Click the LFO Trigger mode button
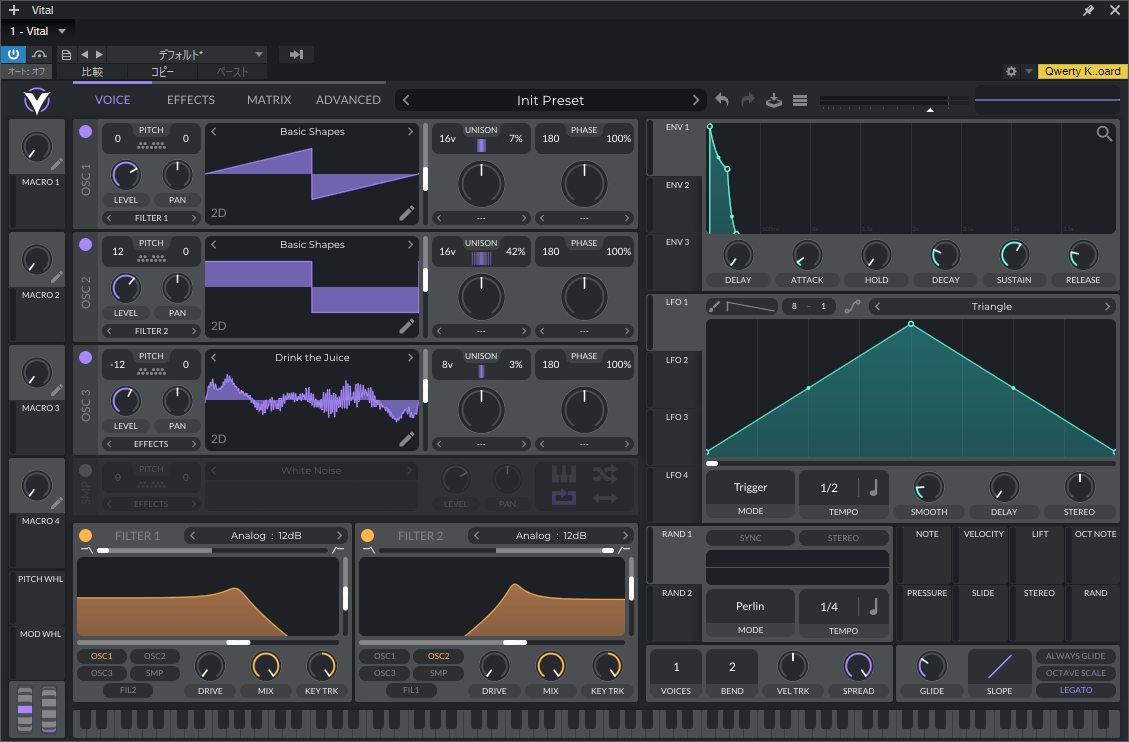This screenshot has height=742, width=1129. click(x=750, y=487)
